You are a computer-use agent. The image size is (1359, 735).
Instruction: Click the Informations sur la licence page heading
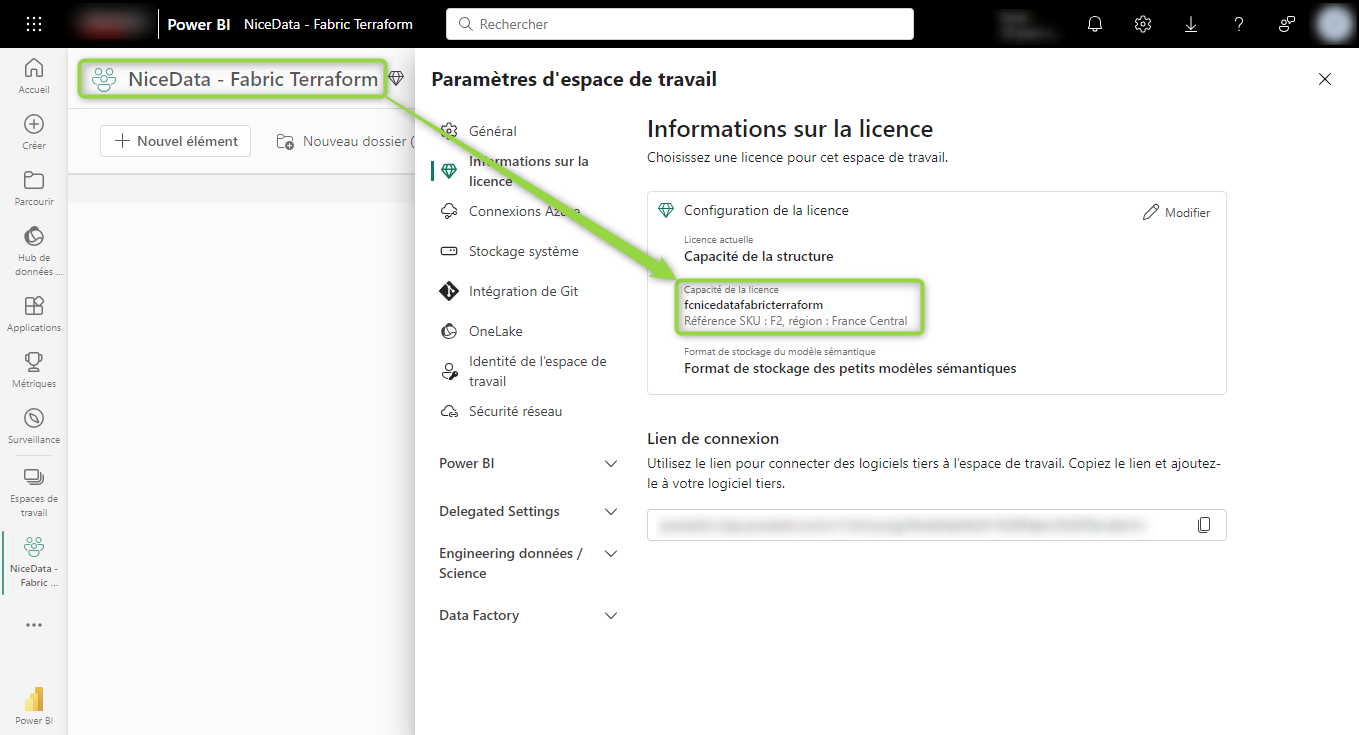click(790, 129)
